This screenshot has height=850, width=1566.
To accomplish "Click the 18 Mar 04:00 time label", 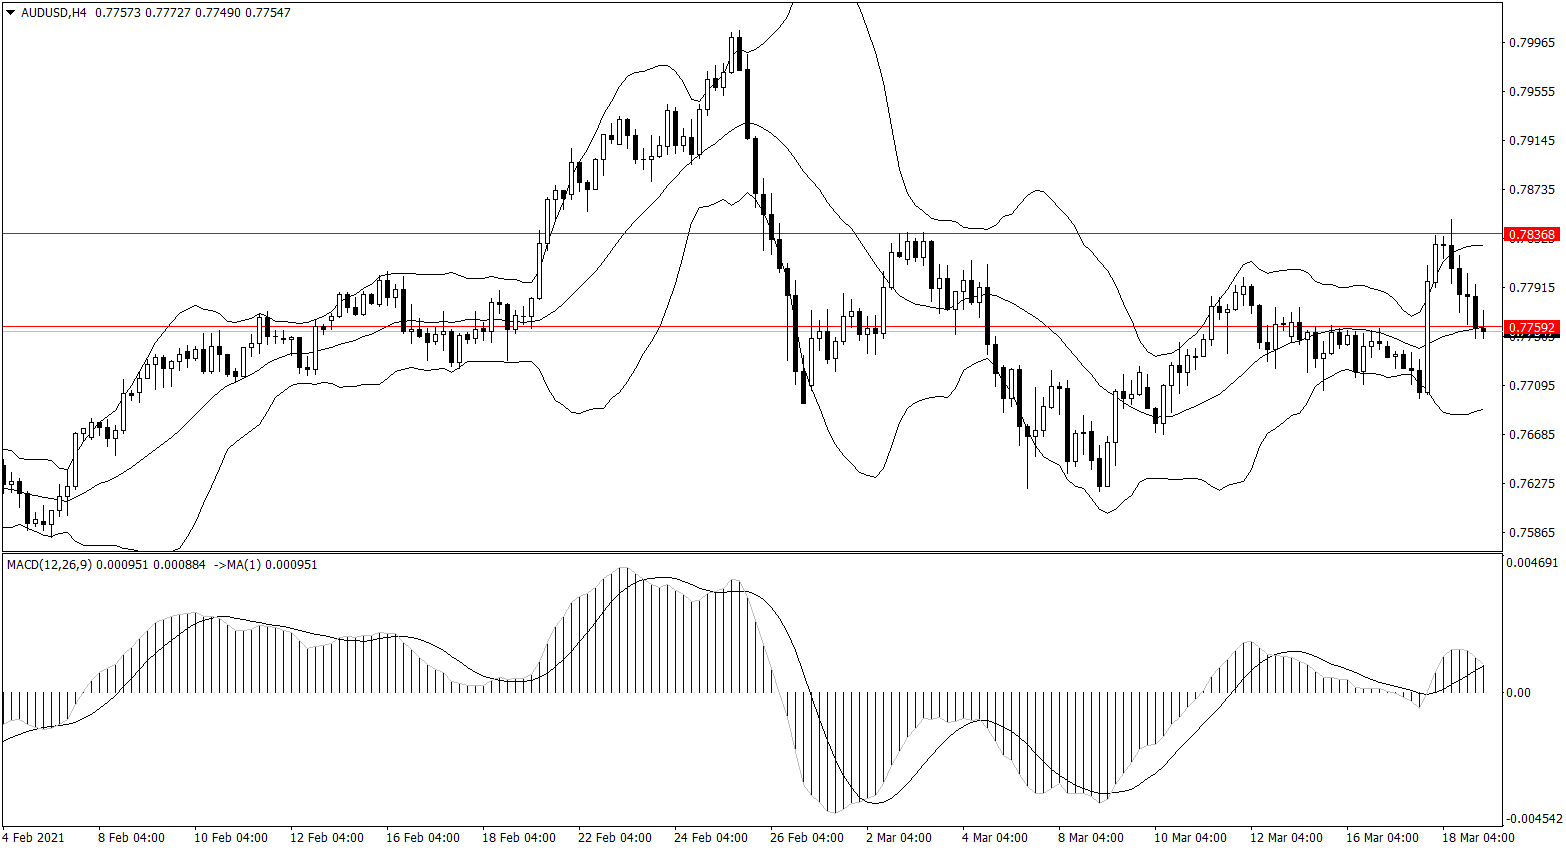I will [x=1478, y=838].
